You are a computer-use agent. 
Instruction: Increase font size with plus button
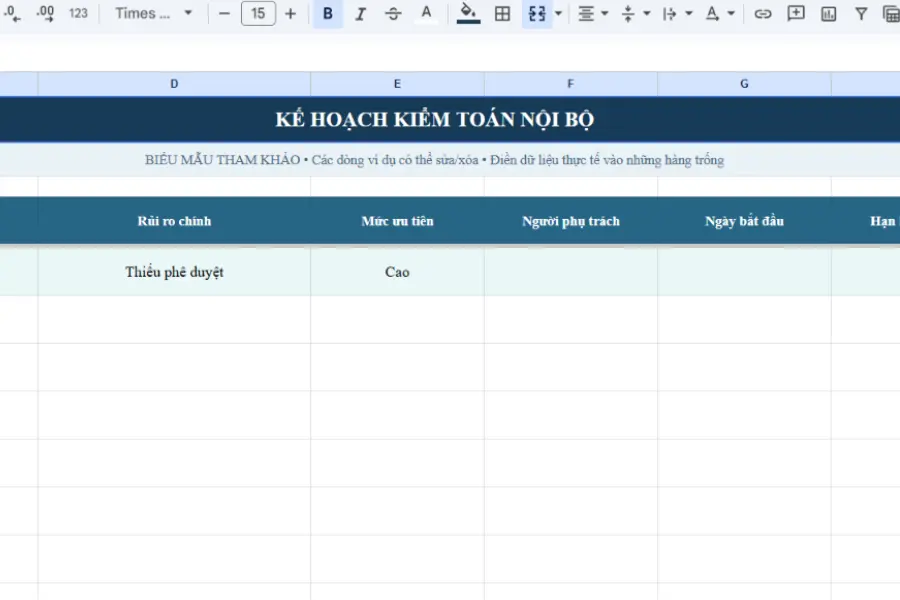point(290,13)
